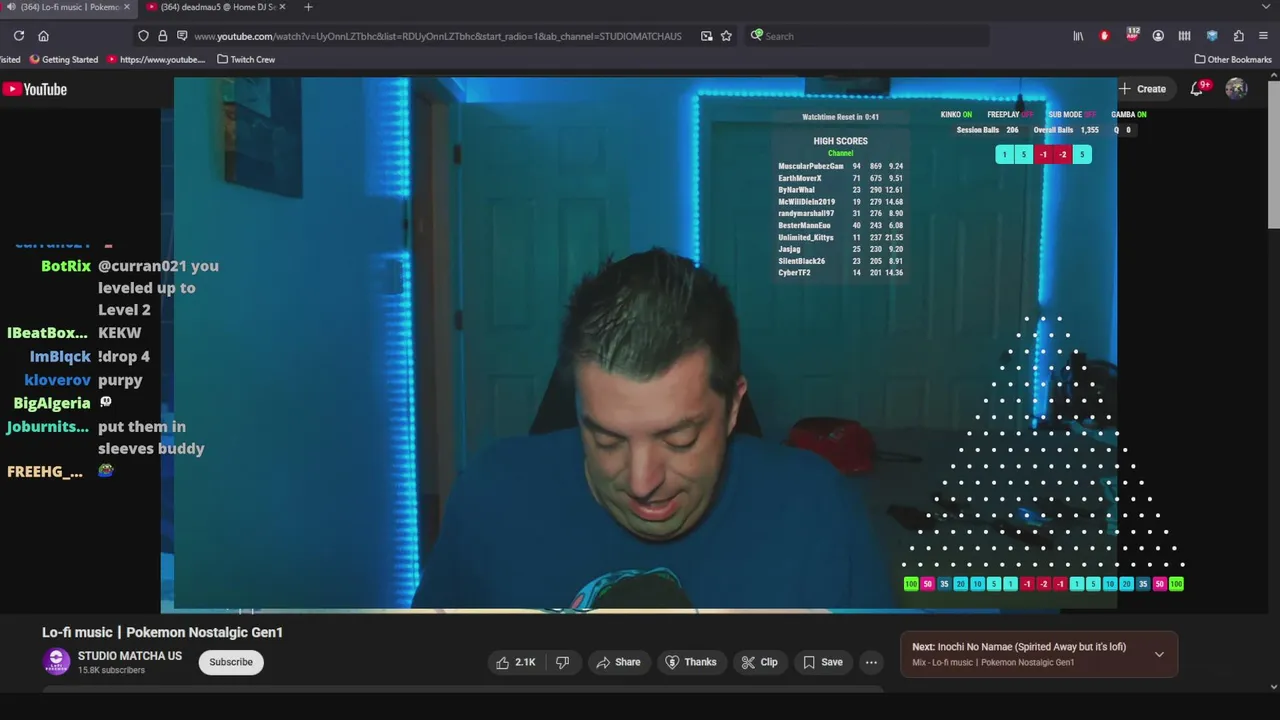
Task: Bookmark this page with the star icon
Action: point(726,36)
